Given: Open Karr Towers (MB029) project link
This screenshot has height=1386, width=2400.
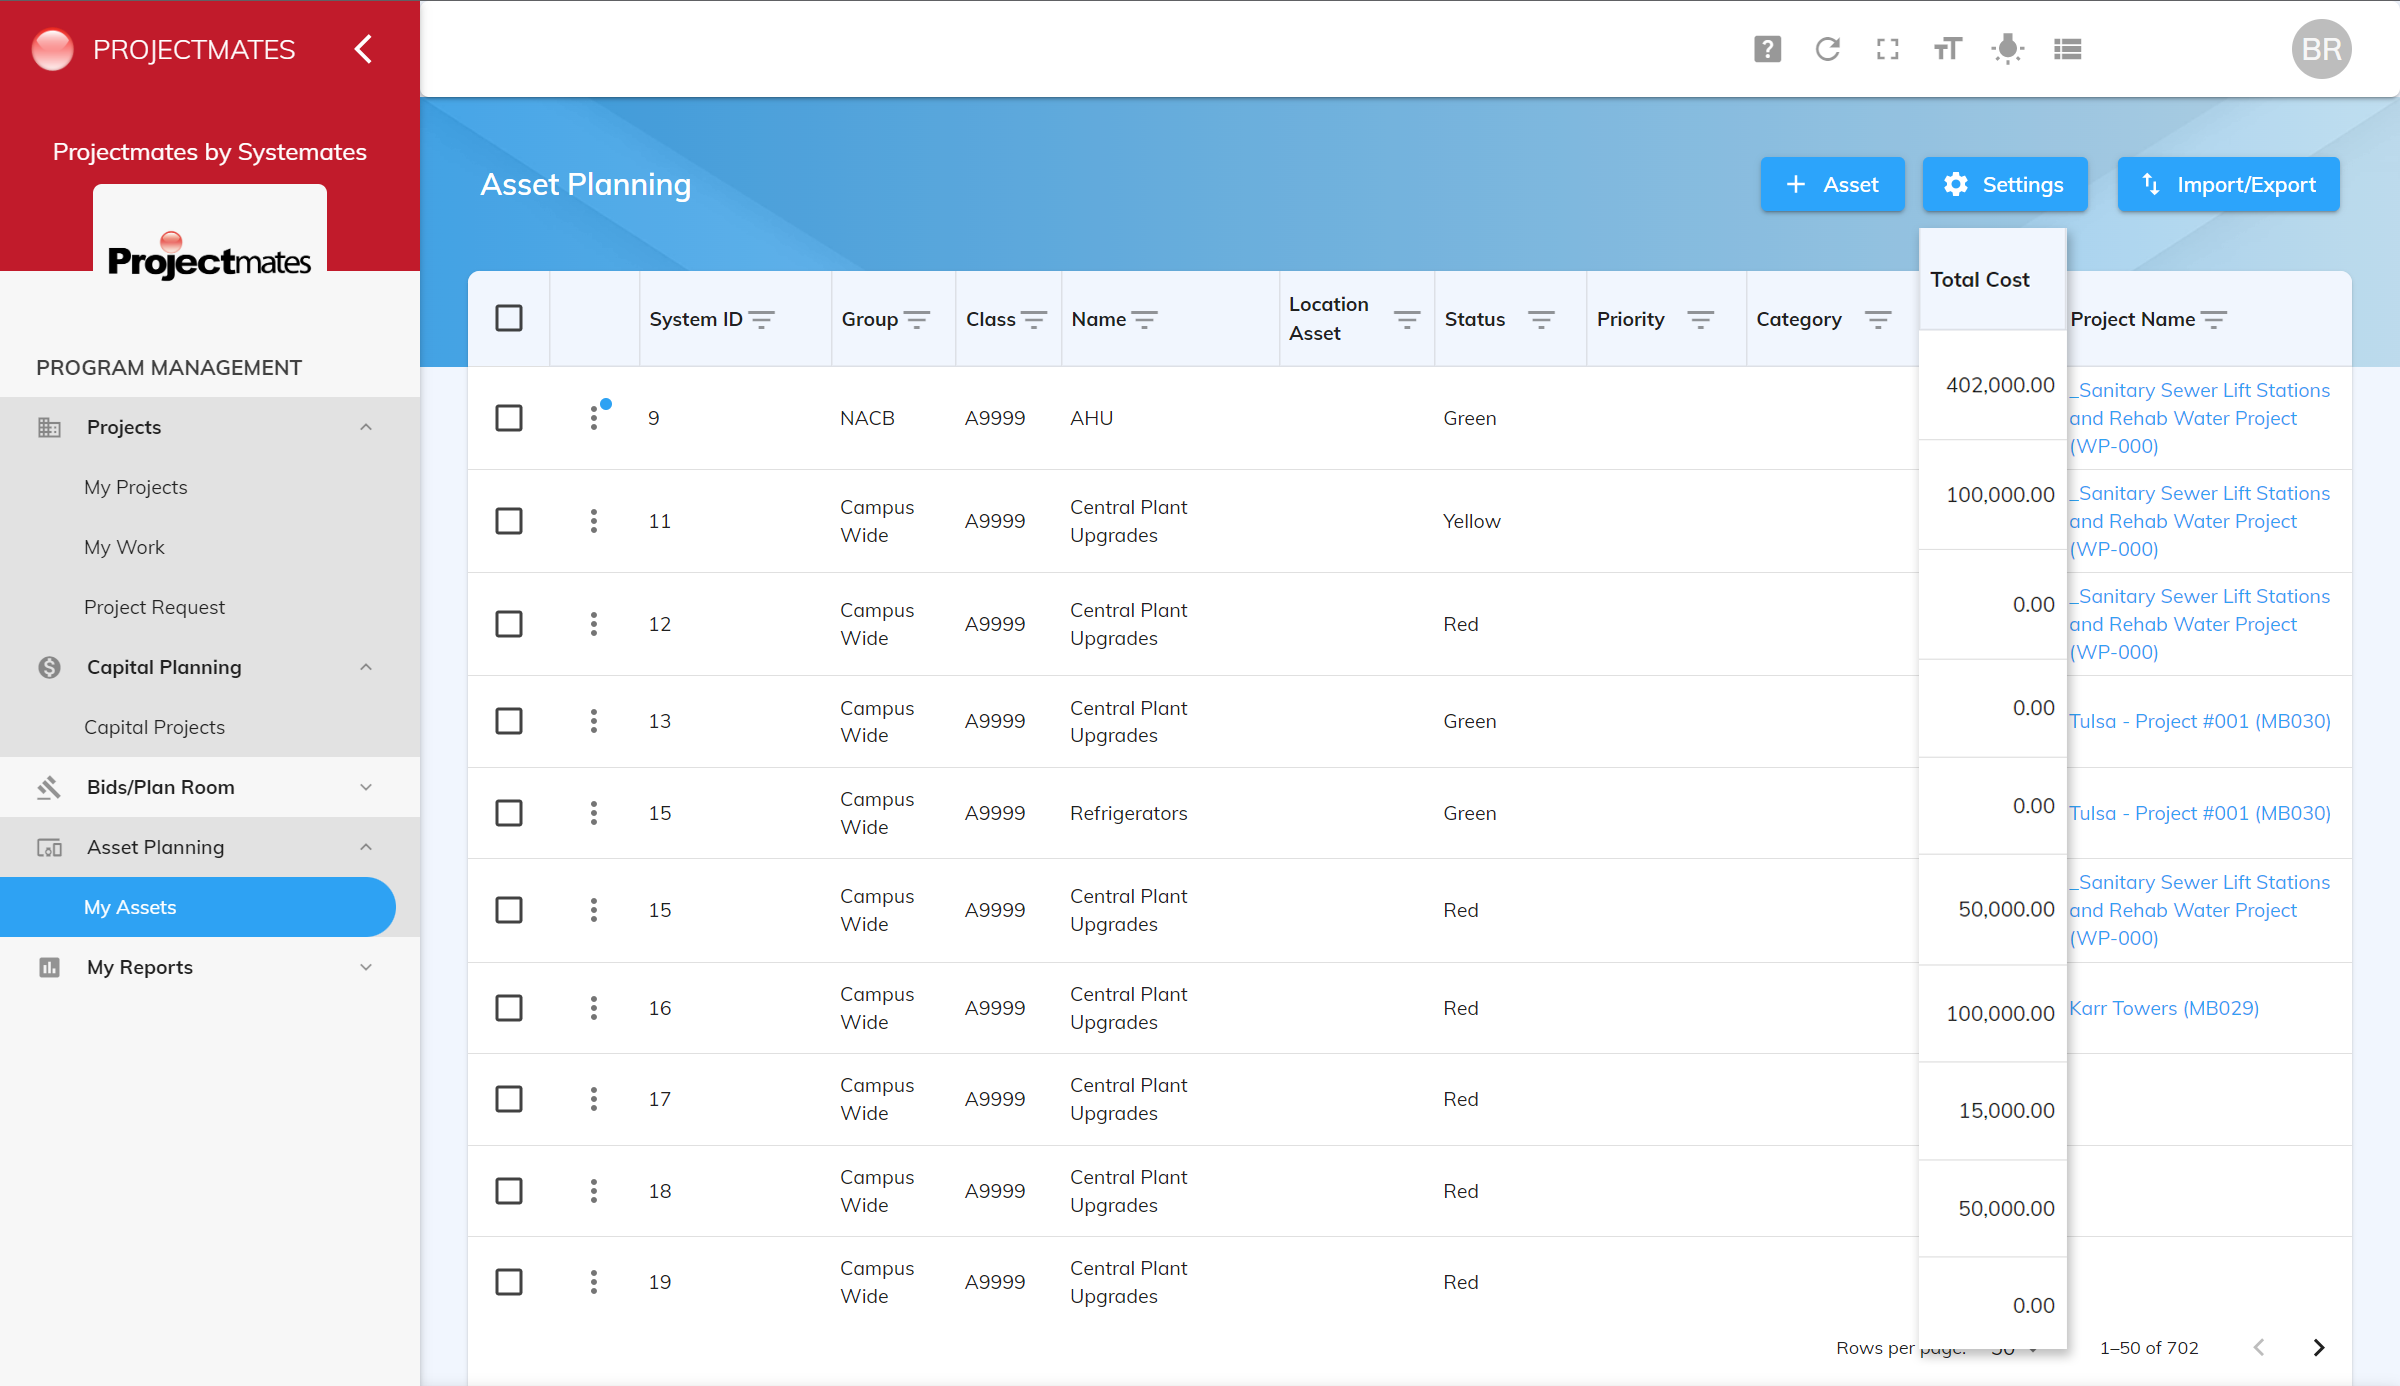Looking at the screenshot, I should click(2164, 1008).
